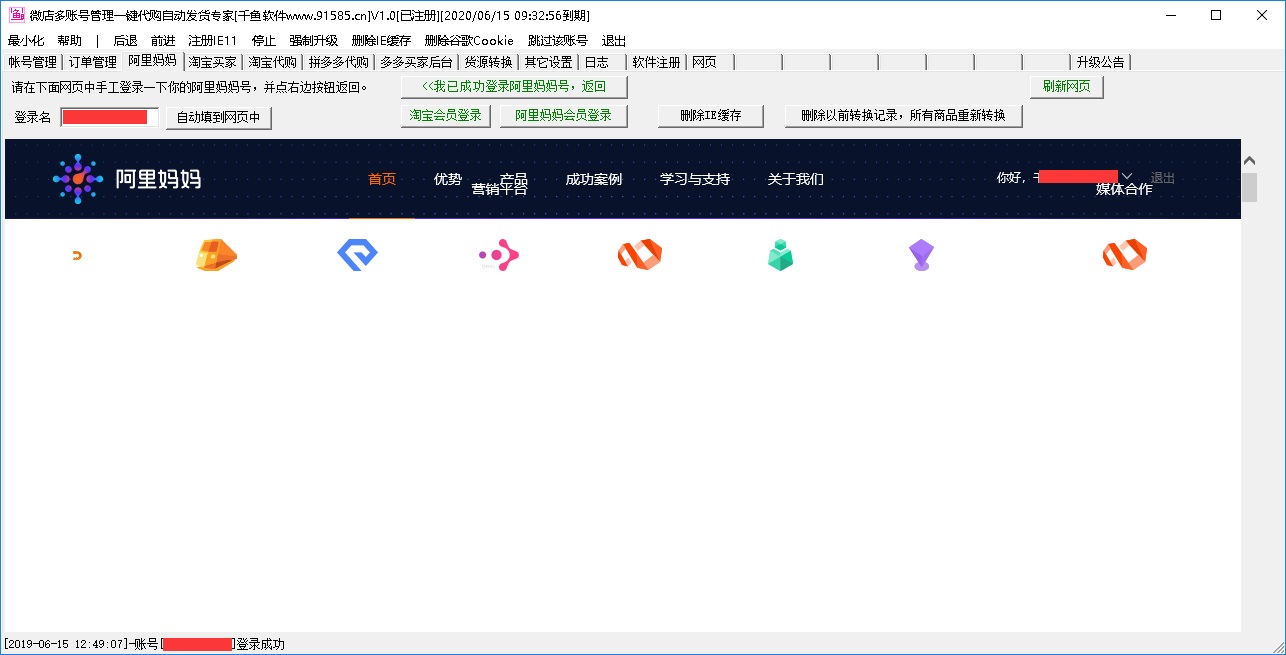Click the 阿里妈妈会员登录 button
Viewport: 1286px width, 655px height.
point(564,116)
